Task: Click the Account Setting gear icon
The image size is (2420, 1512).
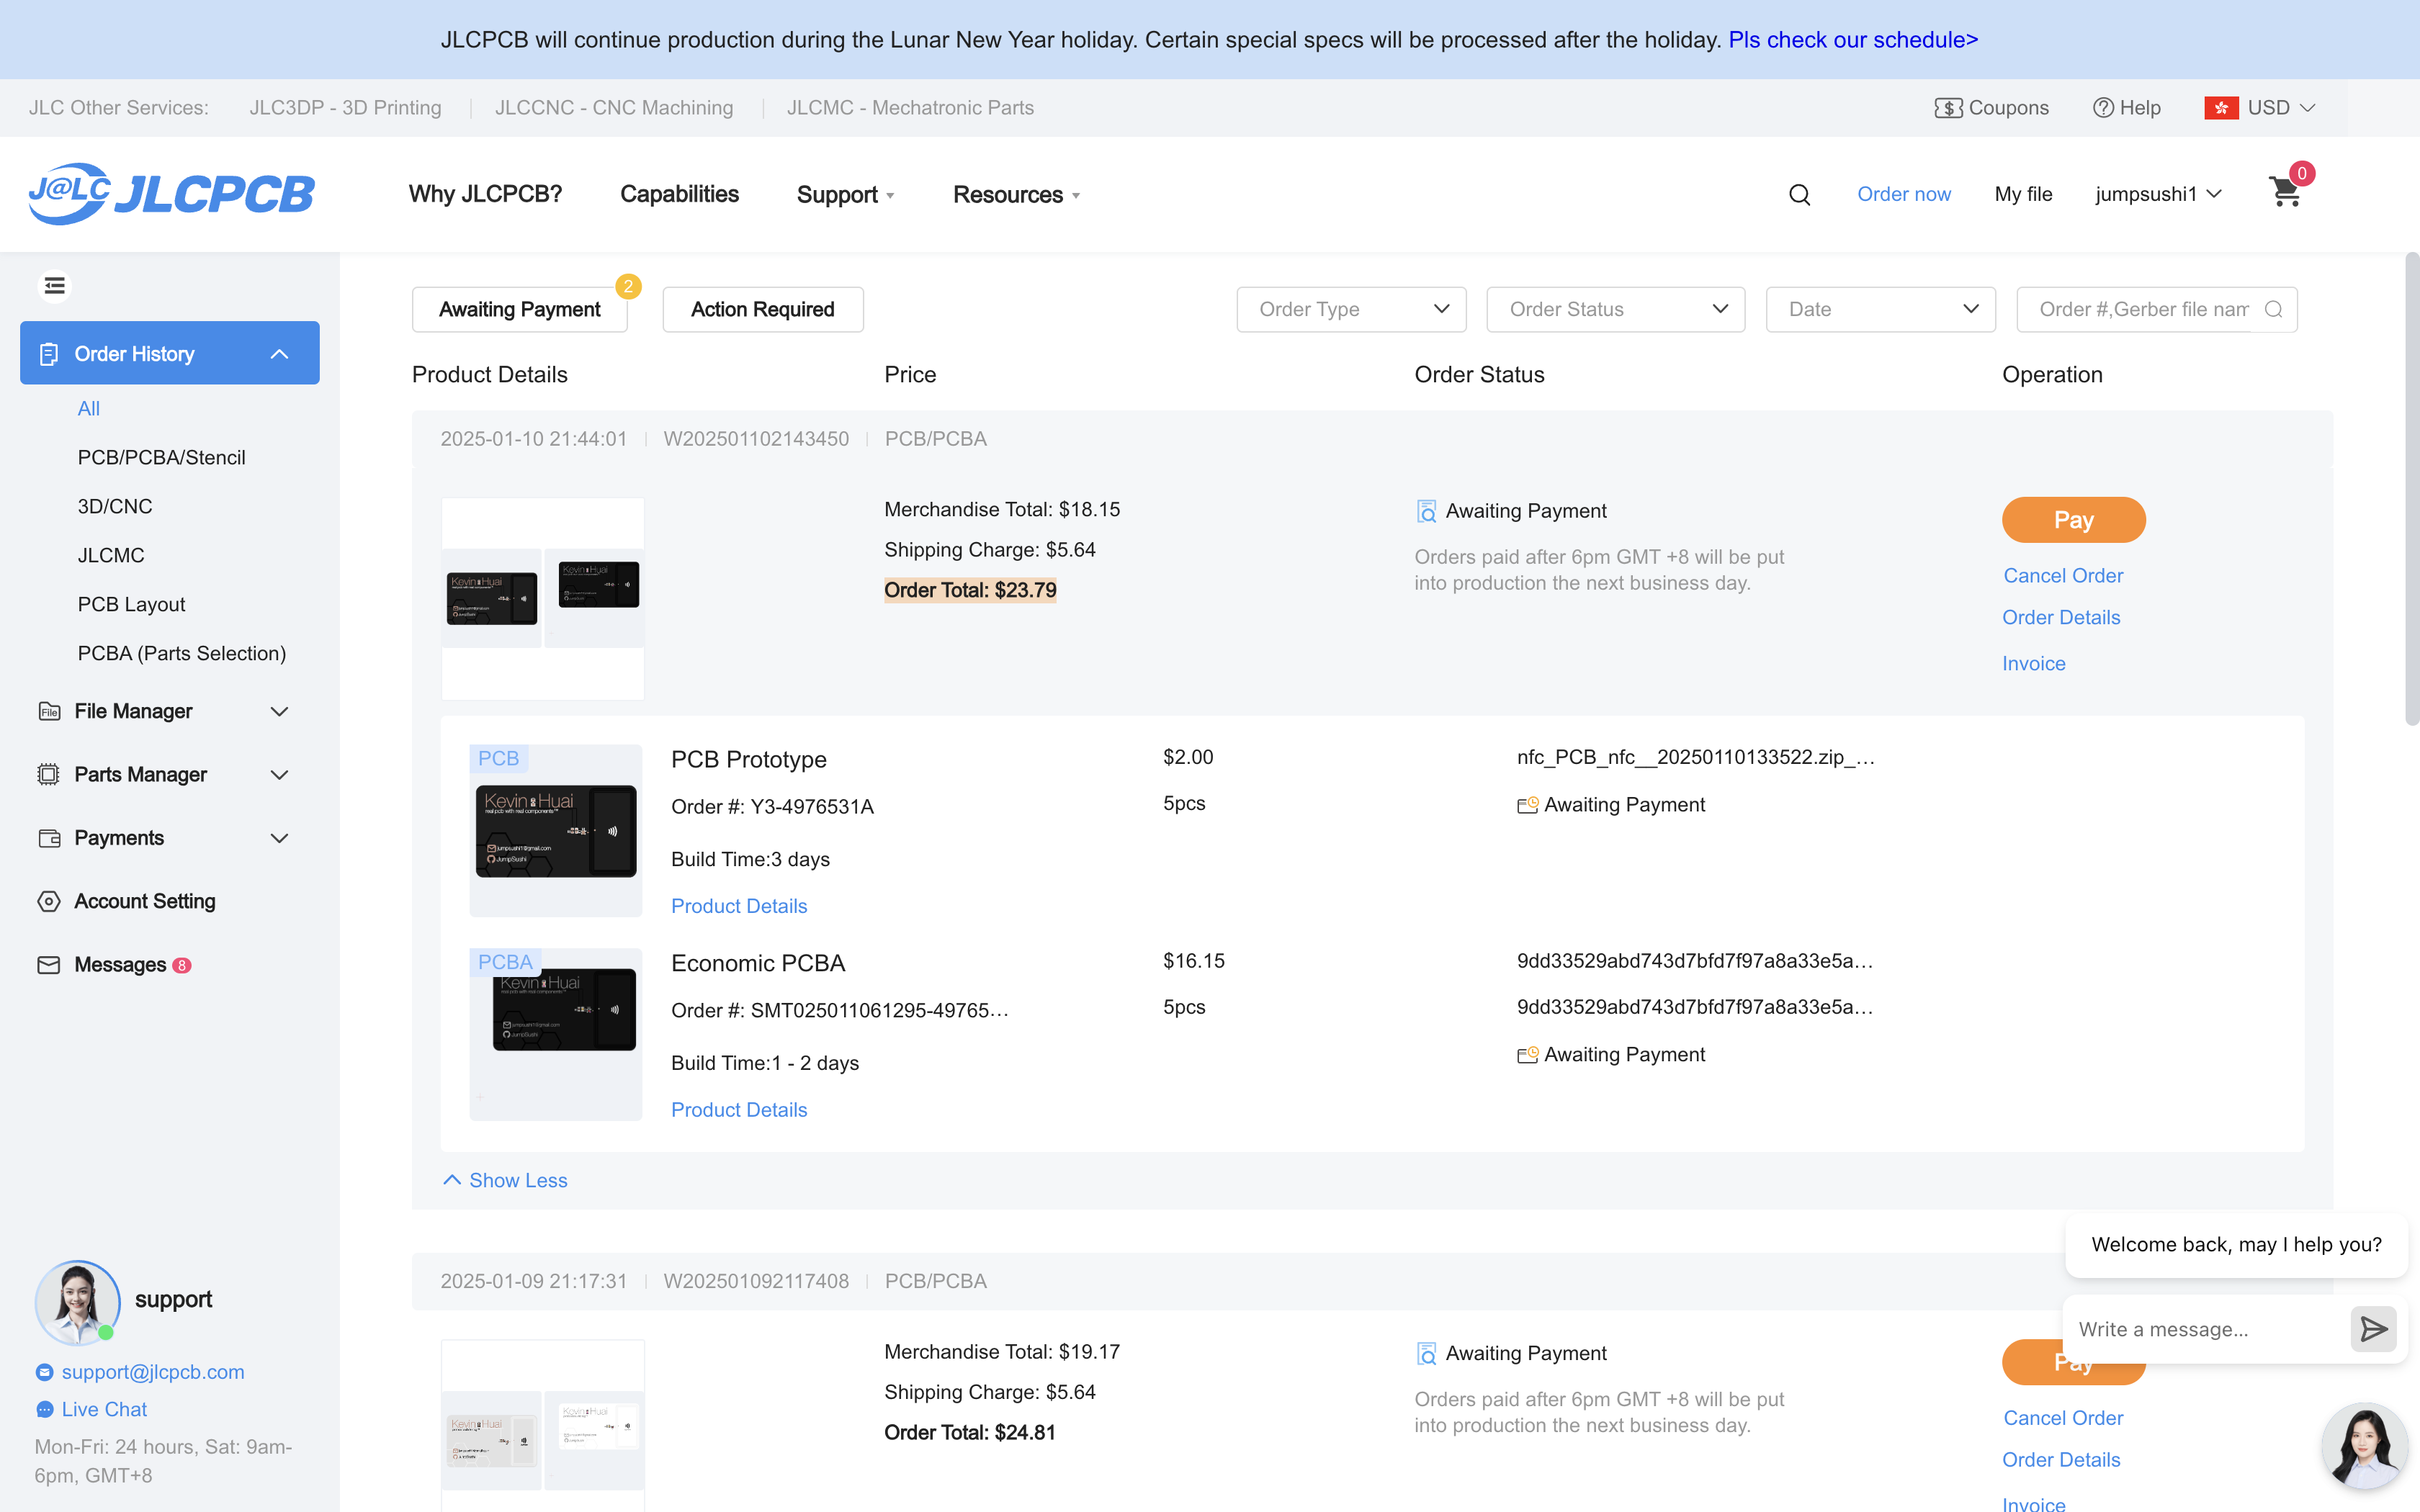Action: coord(48,901)
